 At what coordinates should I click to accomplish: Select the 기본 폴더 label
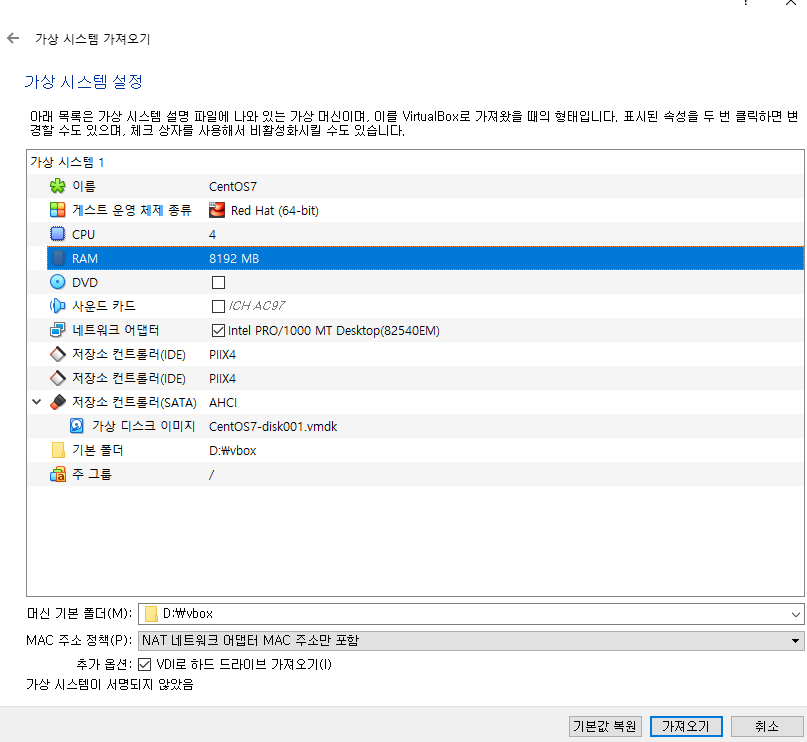(98, 450)
